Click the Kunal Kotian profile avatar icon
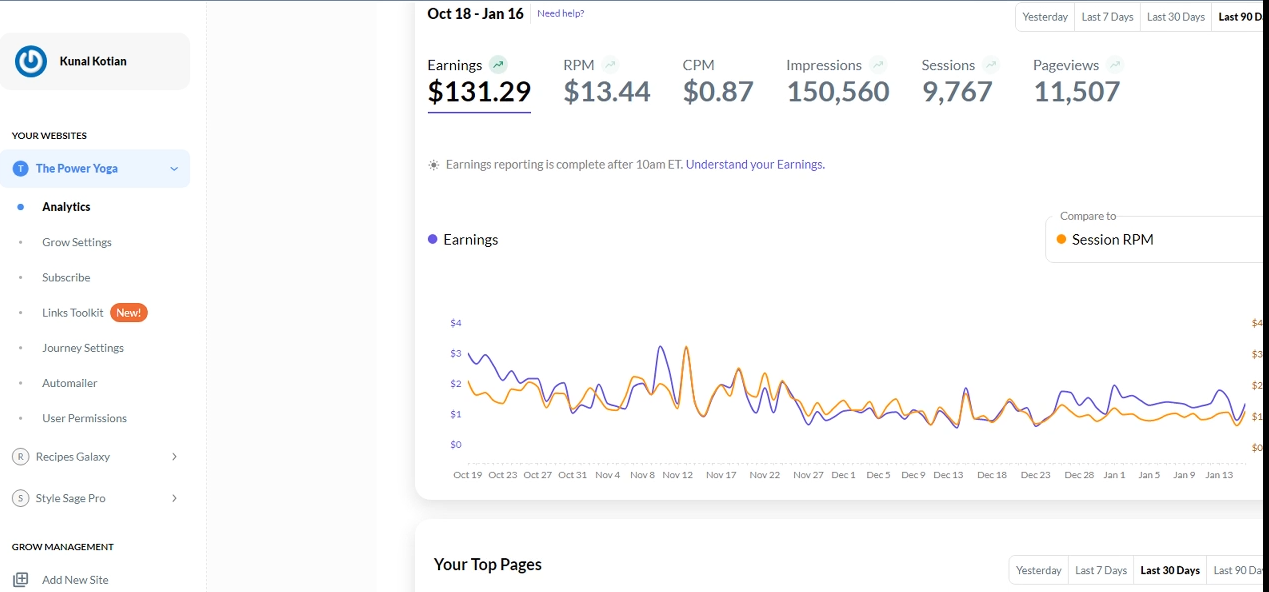The height and width of the screenshot is (592, 1269). tap(31, 61)
